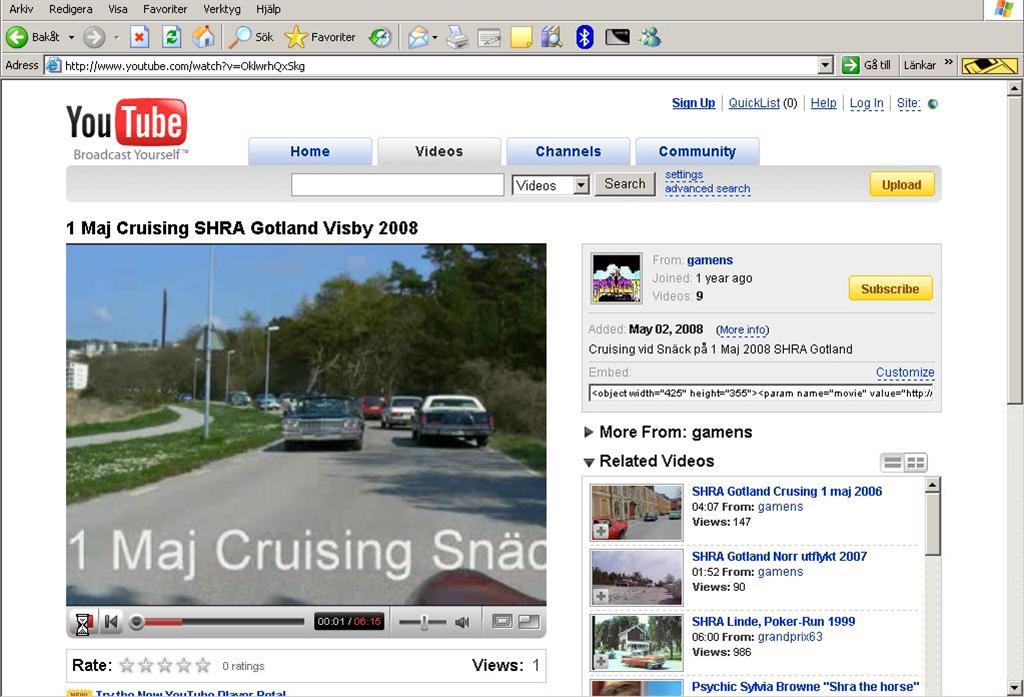The height and width of the screenshot is (697, 1024).
Task: Collapse the Related Videos section
Action: (x=588, y=462)
